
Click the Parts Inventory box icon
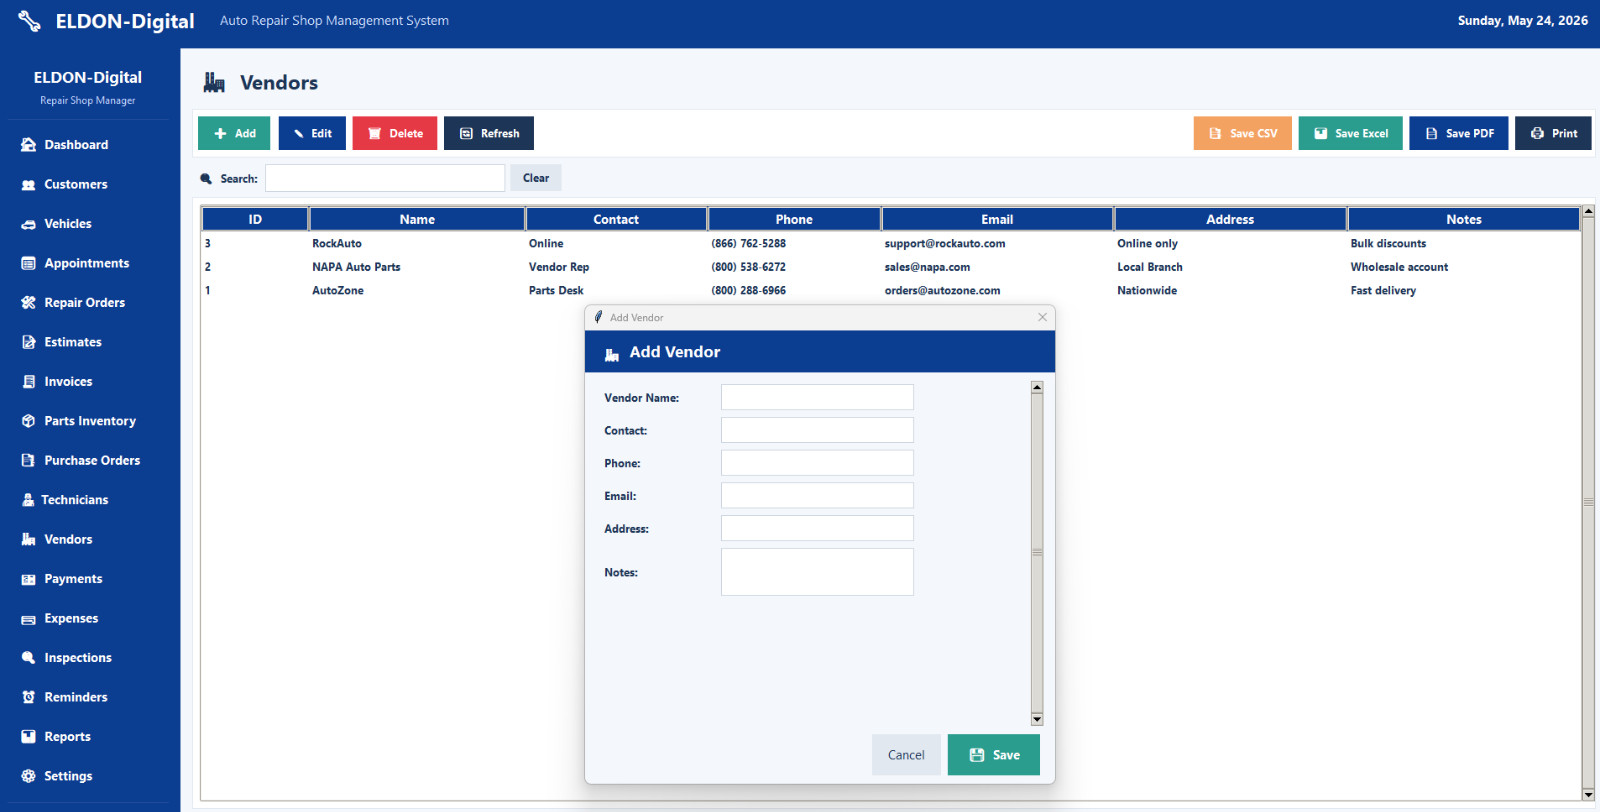[28, 421]
